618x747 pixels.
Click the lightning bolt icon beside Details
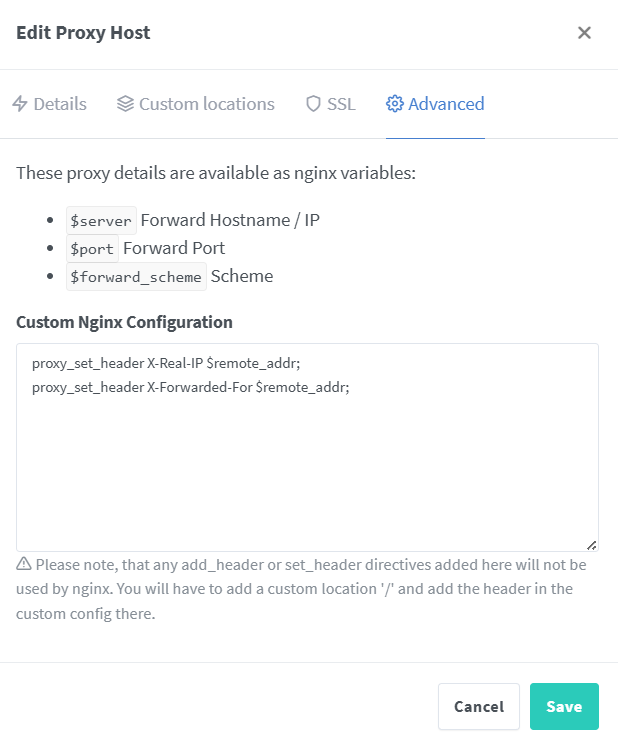click(20, 104)
